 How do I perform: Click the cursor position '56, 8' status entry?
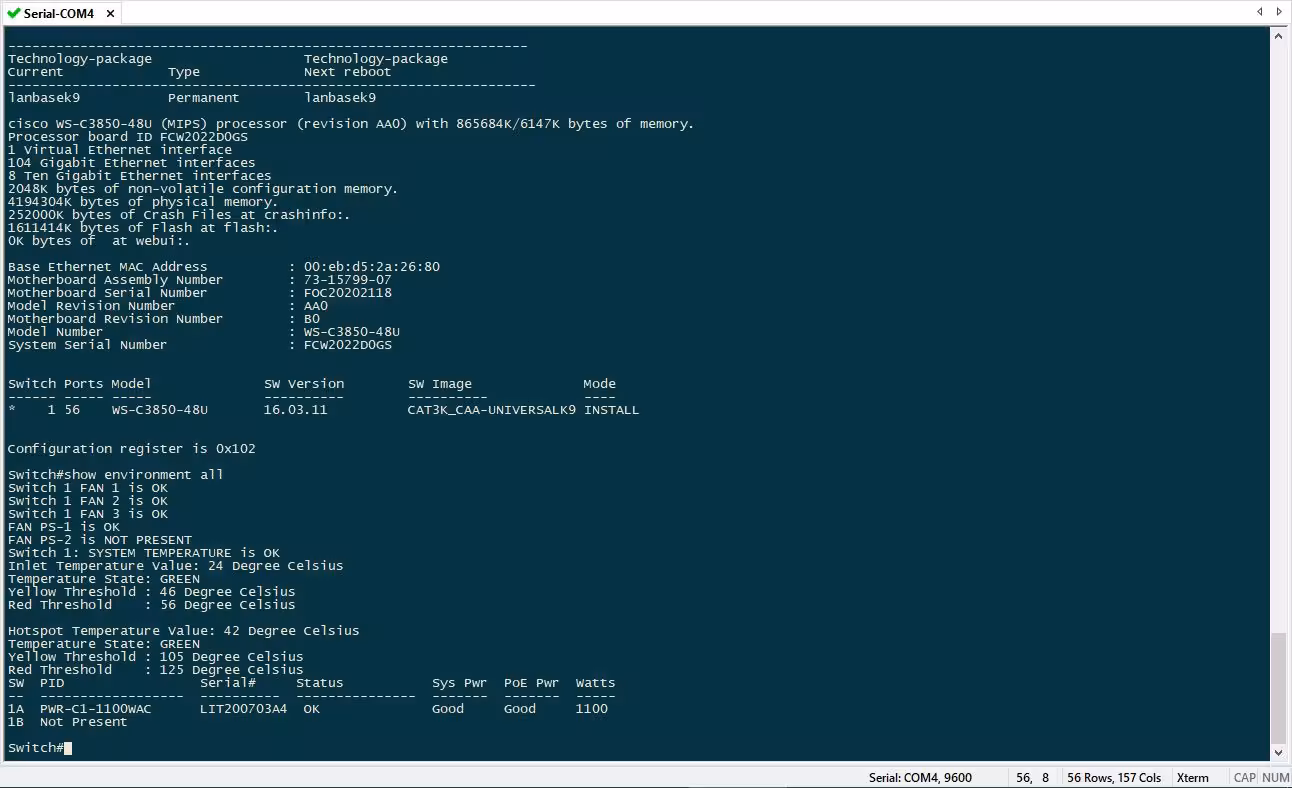pos(1032,778)
